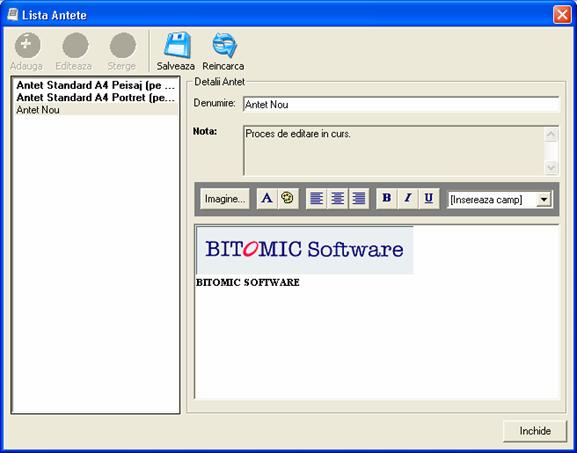Click the BITOMIC Software logo image
This screenshot has height=453, width=577.
[305, 250]
